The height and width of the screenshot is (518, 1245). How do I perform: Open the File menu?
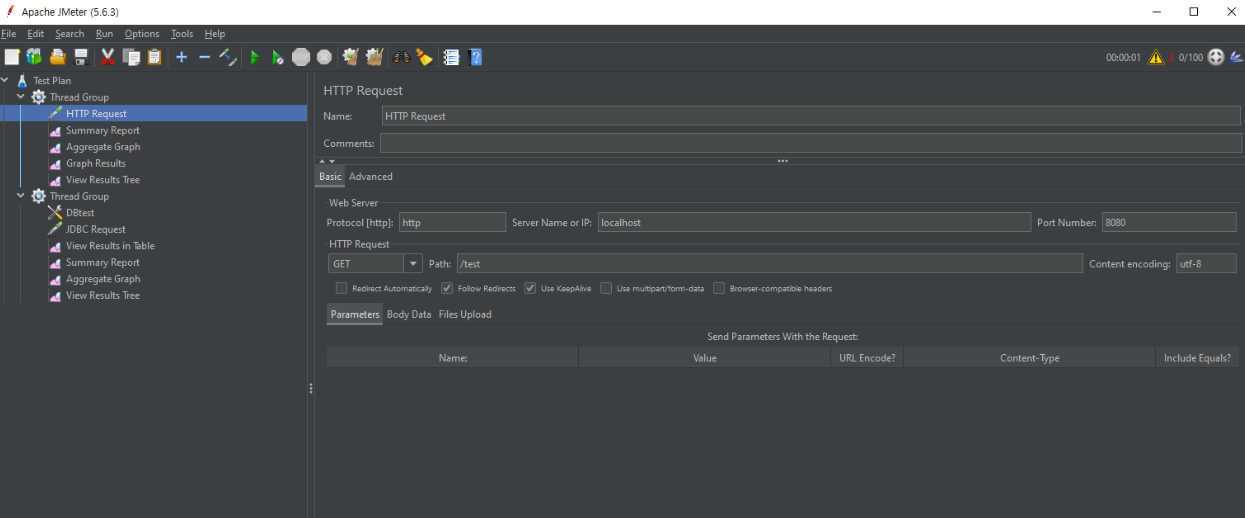pos(9,34)
